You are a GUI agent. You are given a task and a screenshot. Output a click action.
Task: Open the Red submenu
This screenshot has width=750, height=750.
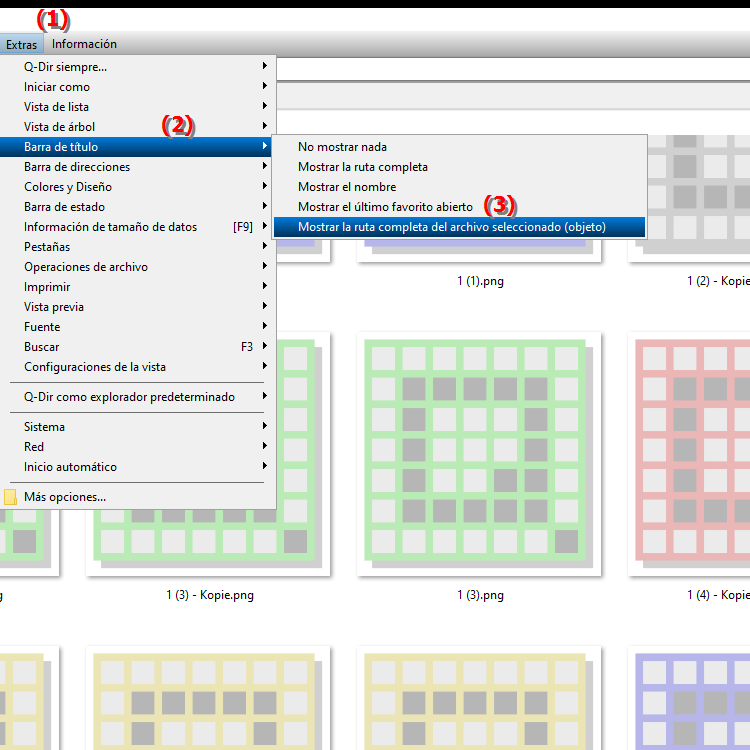[138, 447]
